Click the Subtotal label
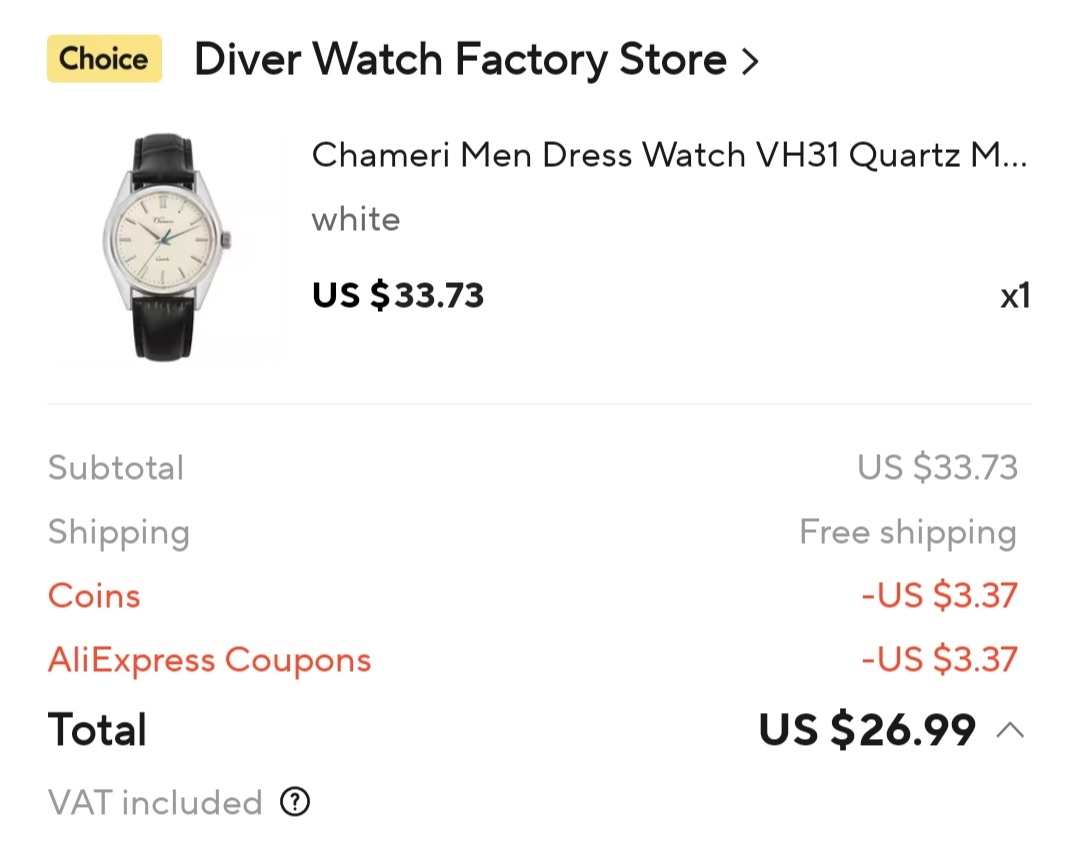 tap(116, 467)
